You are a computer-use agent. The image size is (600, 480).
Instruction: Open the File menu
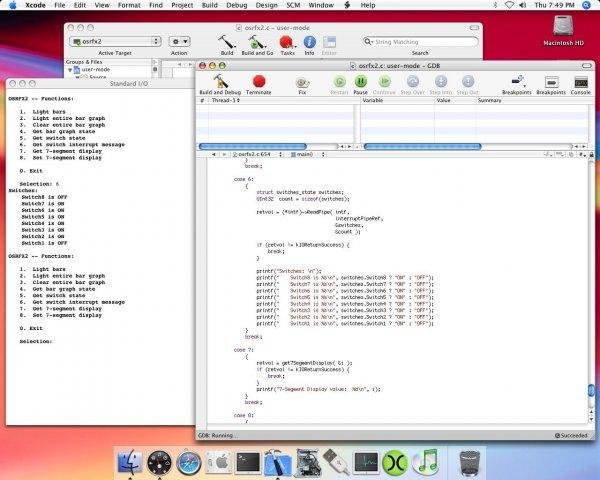pyautogui.click(x=60, y=5)
